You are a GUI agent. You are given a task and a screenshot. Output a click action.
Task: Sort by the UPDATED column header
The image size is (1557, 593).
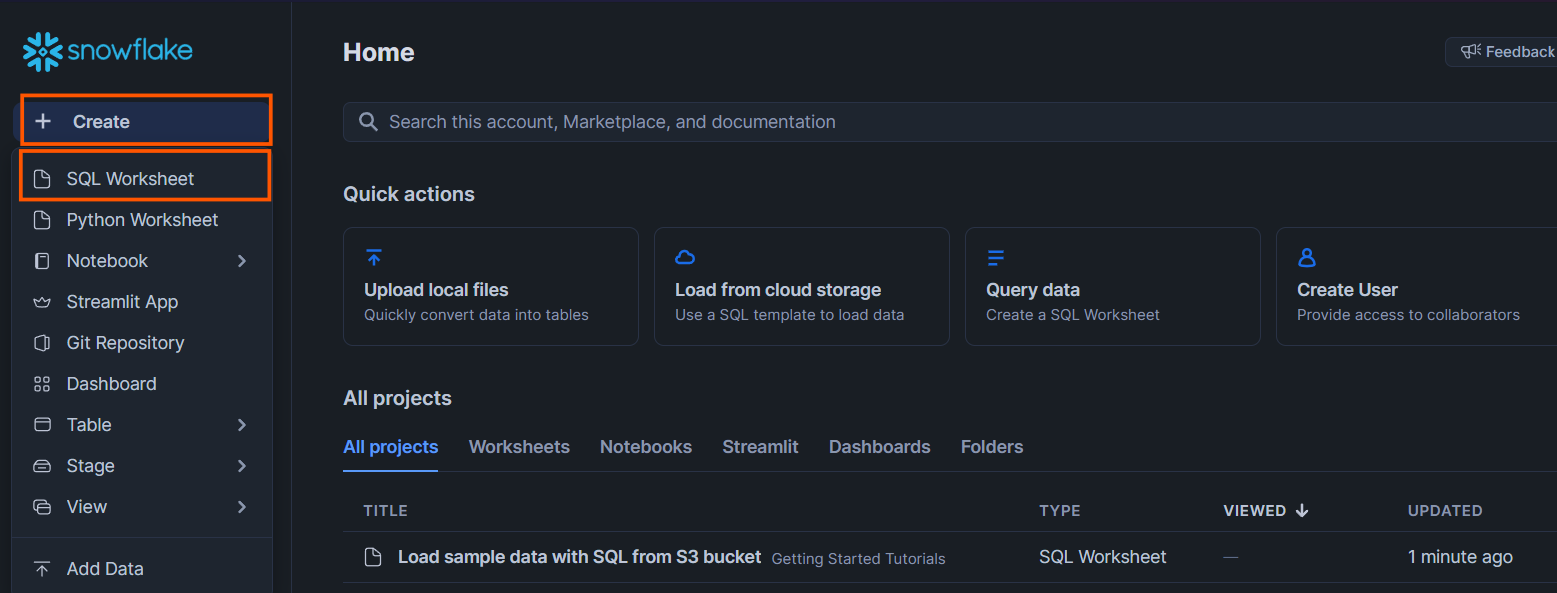pyautogui.click(x=1445, y=510)
